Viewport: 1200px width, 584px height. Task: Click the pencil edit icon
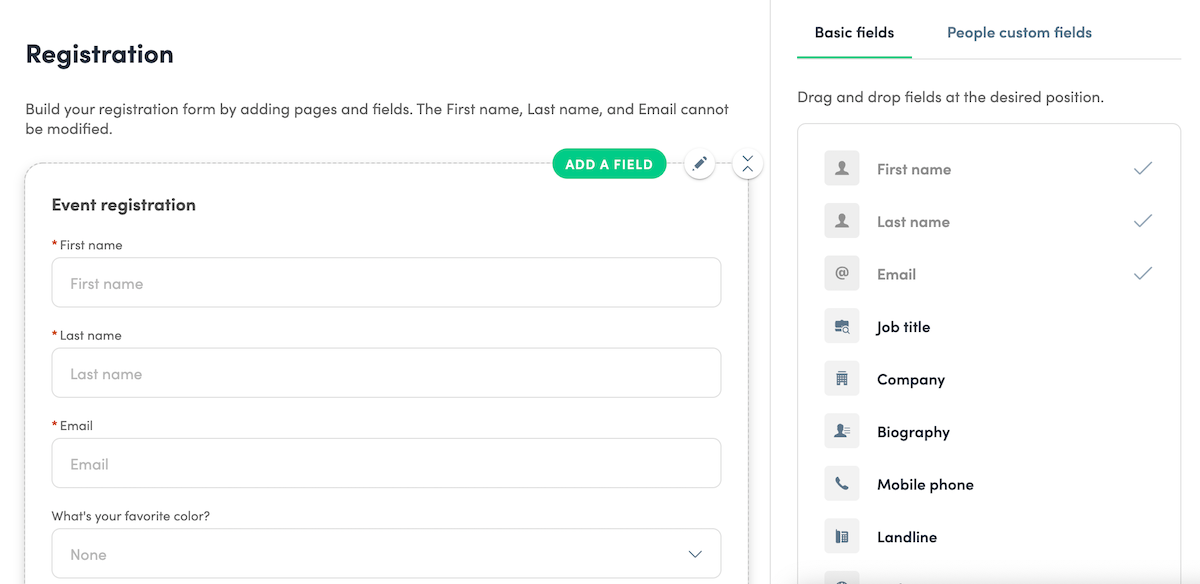(x=700, y=164)
